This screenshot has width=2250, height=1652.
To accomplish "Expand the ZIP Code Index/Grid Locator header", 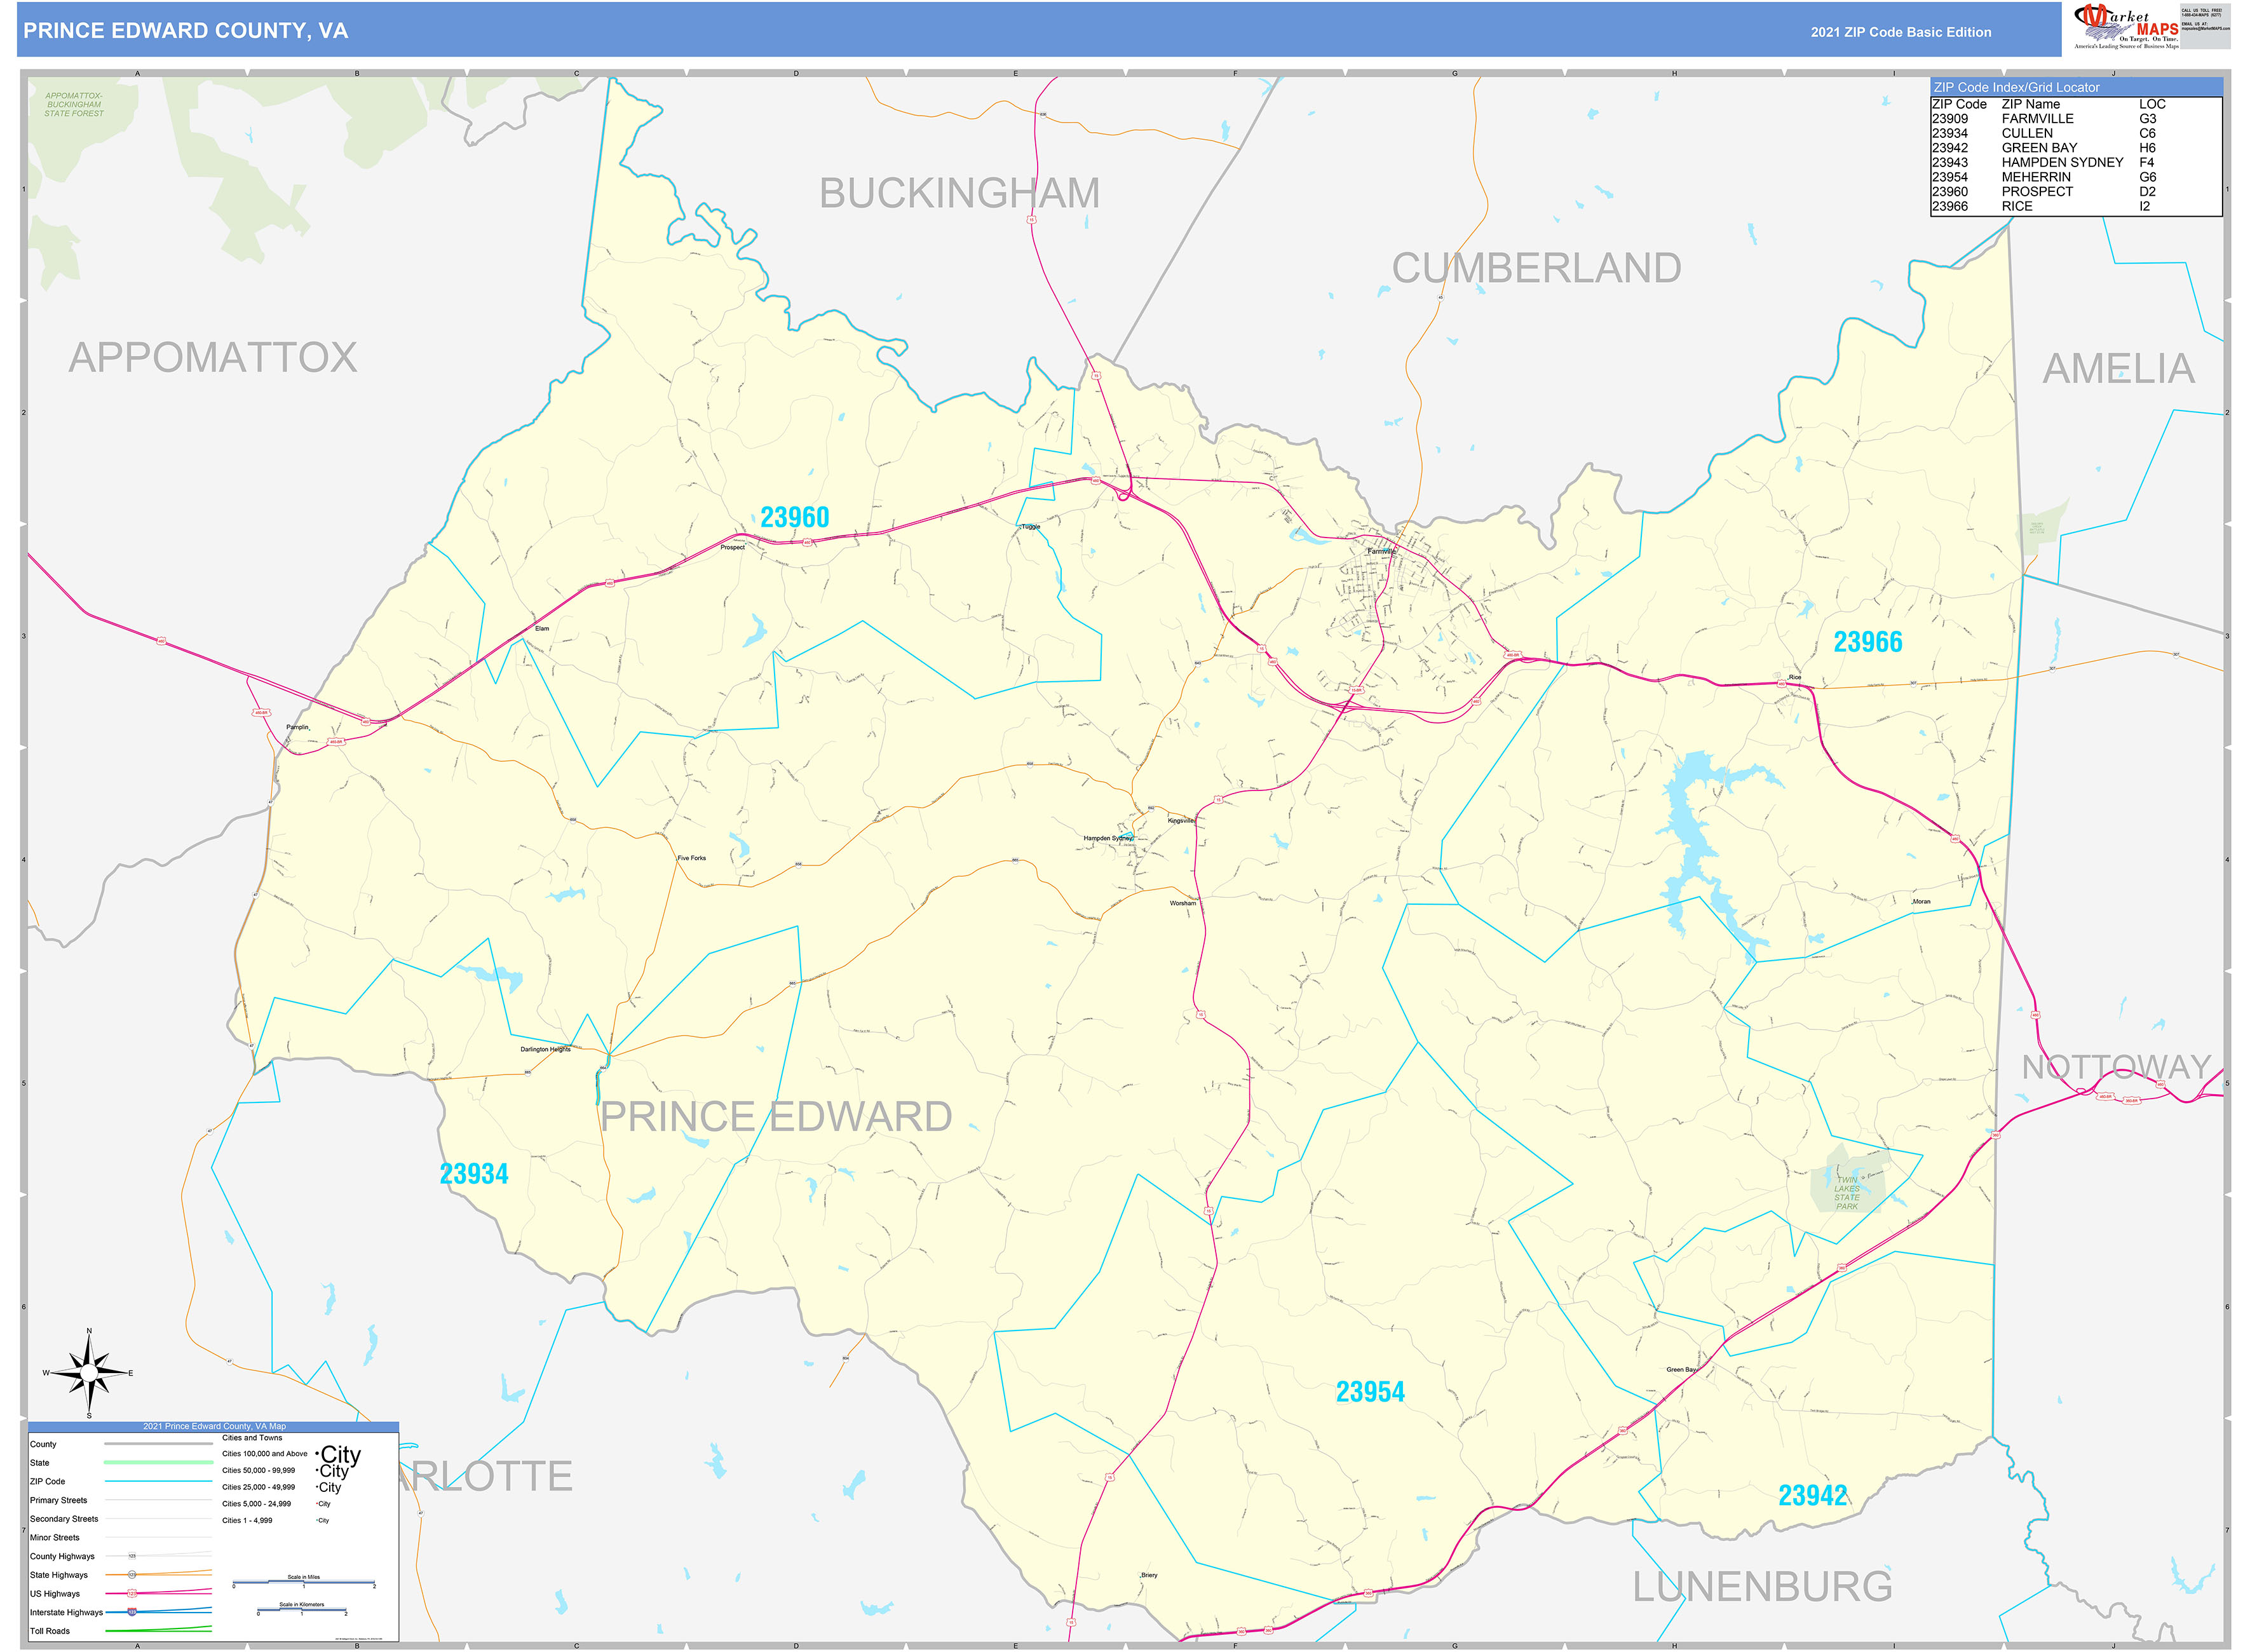I will click(x=2017, y=87).
